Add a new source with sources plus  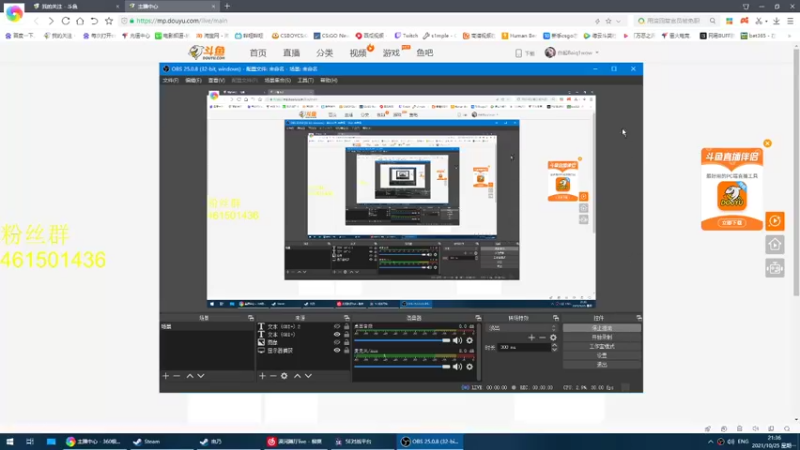tap(262, 376)
